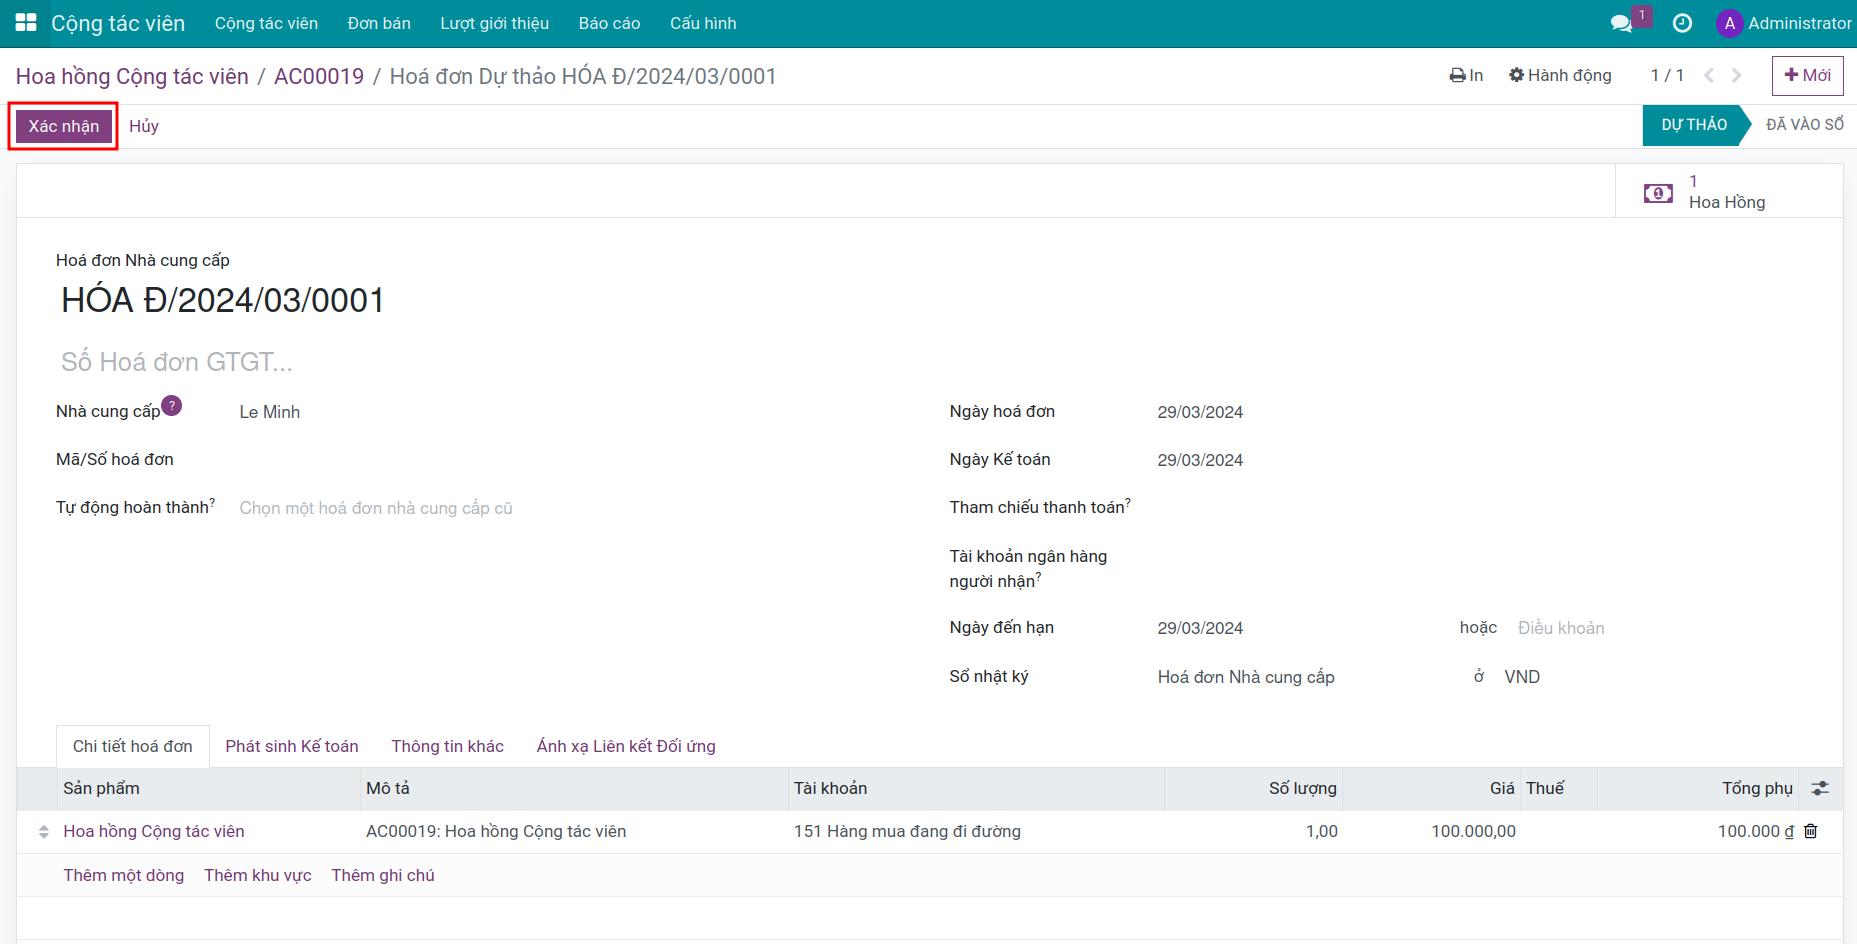Go to next record arrow

1737,75
